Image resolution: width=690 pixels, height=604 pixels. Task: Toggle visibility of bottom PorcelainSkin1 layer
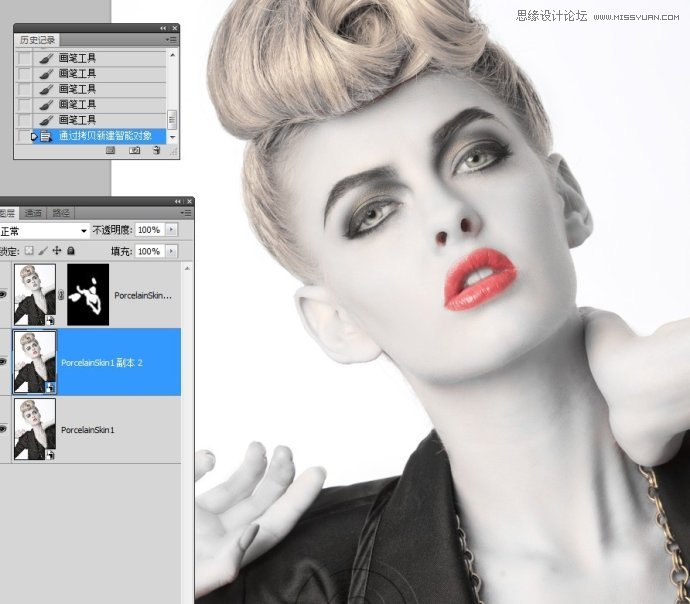pos(3,429)
